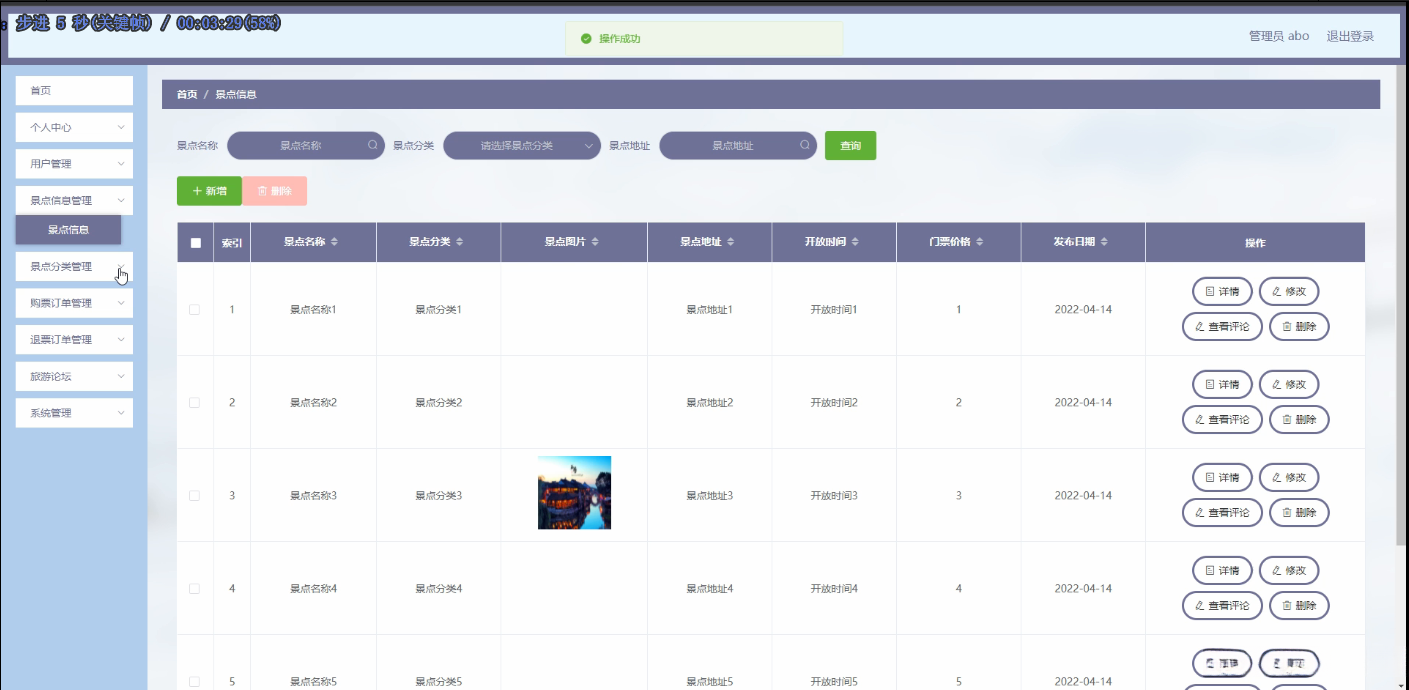Open 详情 for 景点名称2 row

click(1222, 384)
